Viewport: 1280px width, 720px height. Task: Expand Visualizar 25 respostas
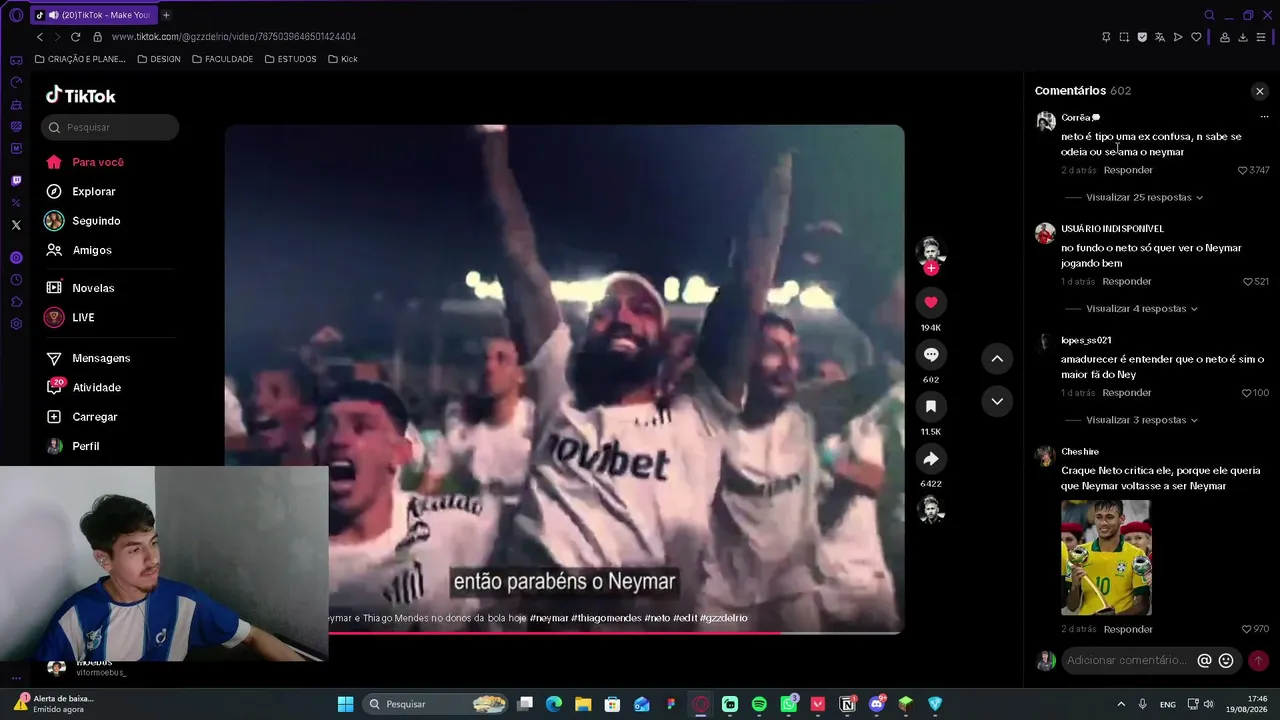pyautogui.click(x=1145, y=197)
